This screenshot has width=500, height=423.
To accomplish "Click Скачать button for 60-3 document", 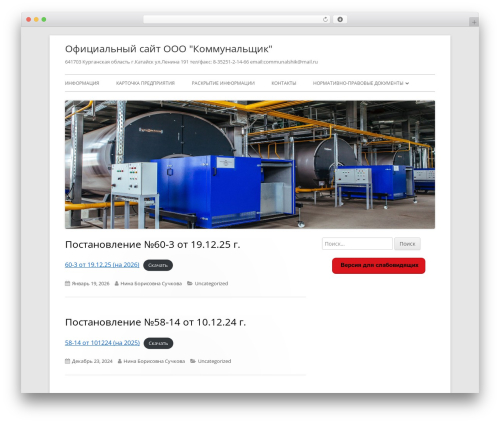I will (158, 265).
